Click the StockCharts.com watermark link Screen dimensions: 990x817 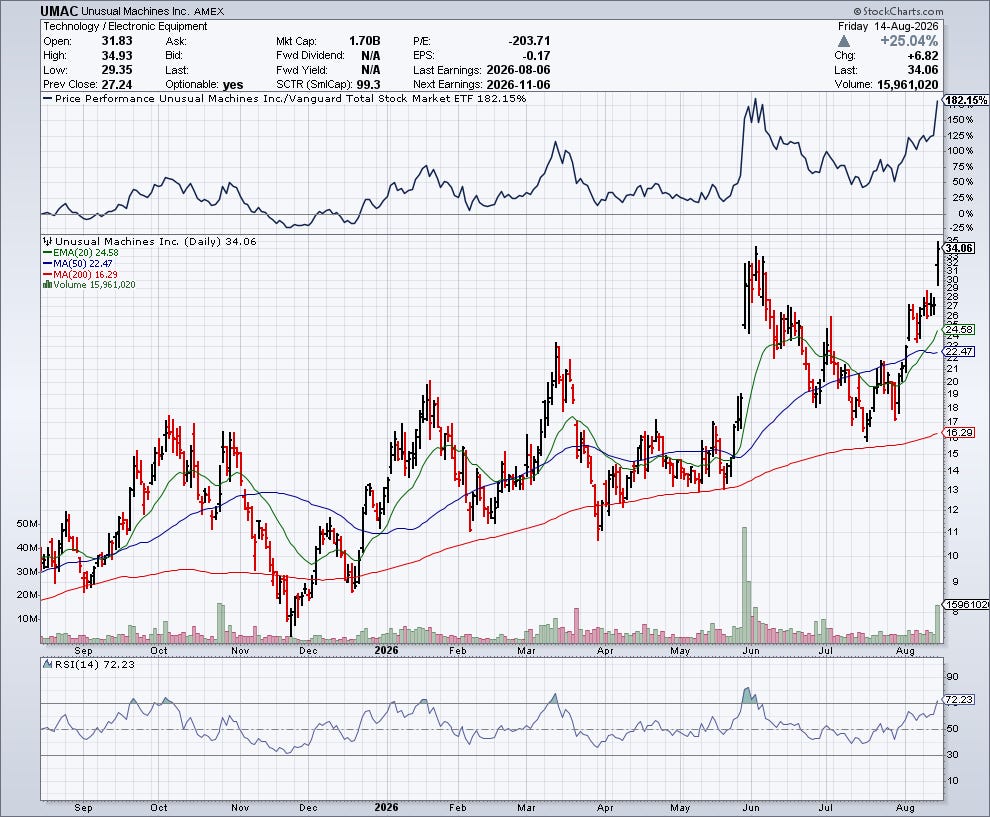click(x=898, y=11)
